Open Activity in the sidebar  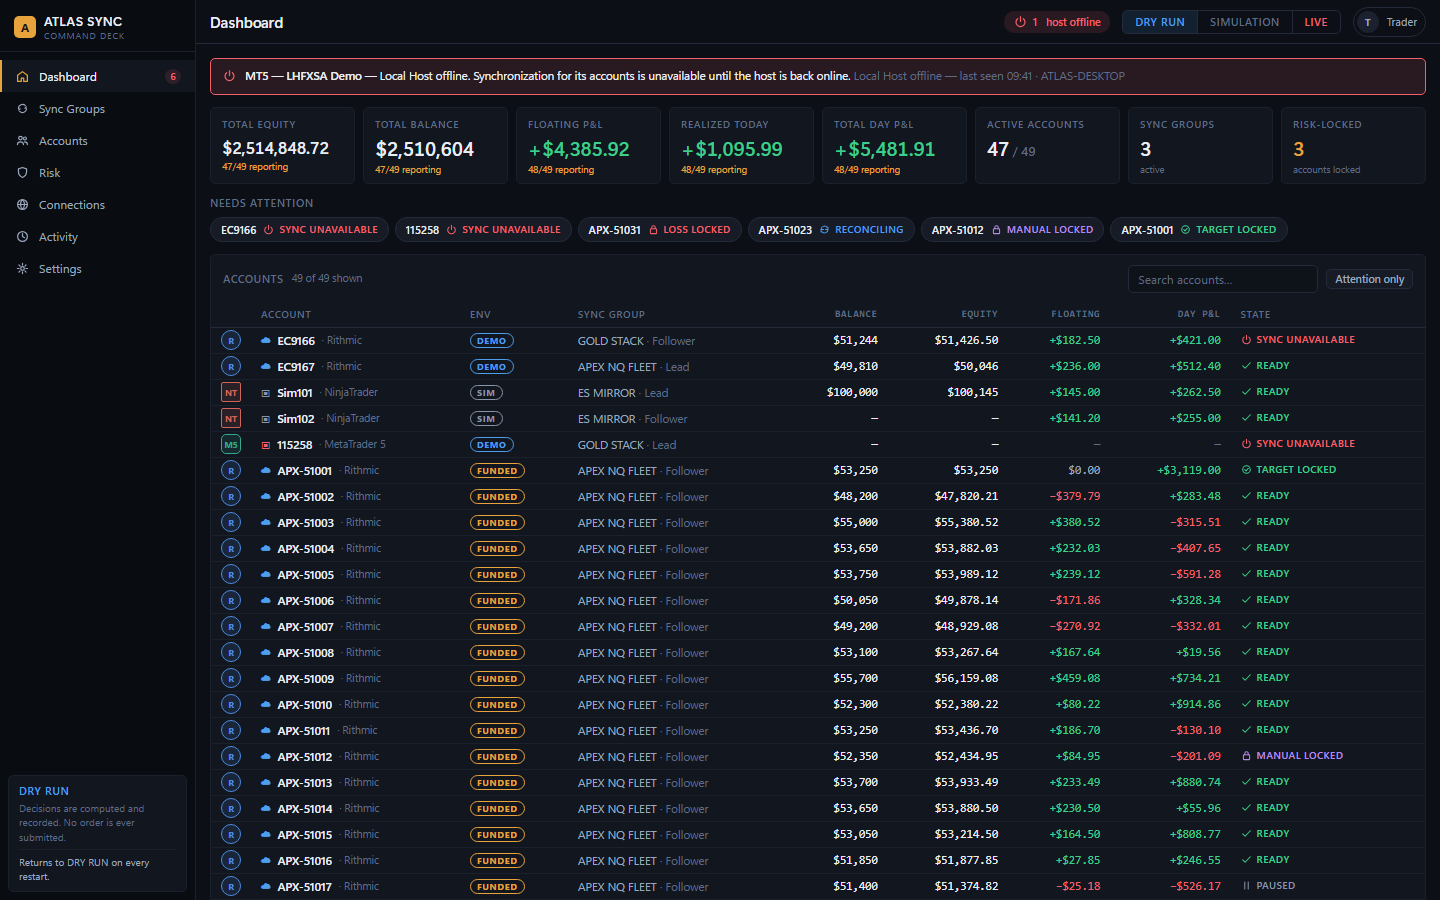(98, 237)
